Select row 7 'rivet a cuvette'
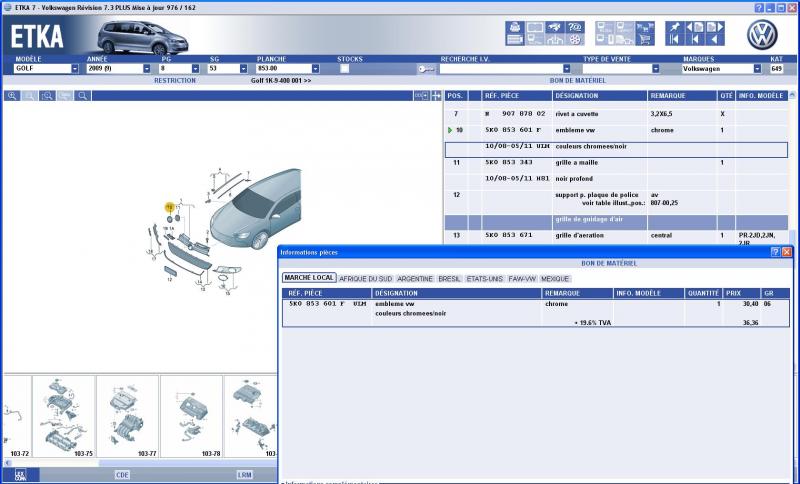The height and width of the screenshot is (484, 800). 616,114
